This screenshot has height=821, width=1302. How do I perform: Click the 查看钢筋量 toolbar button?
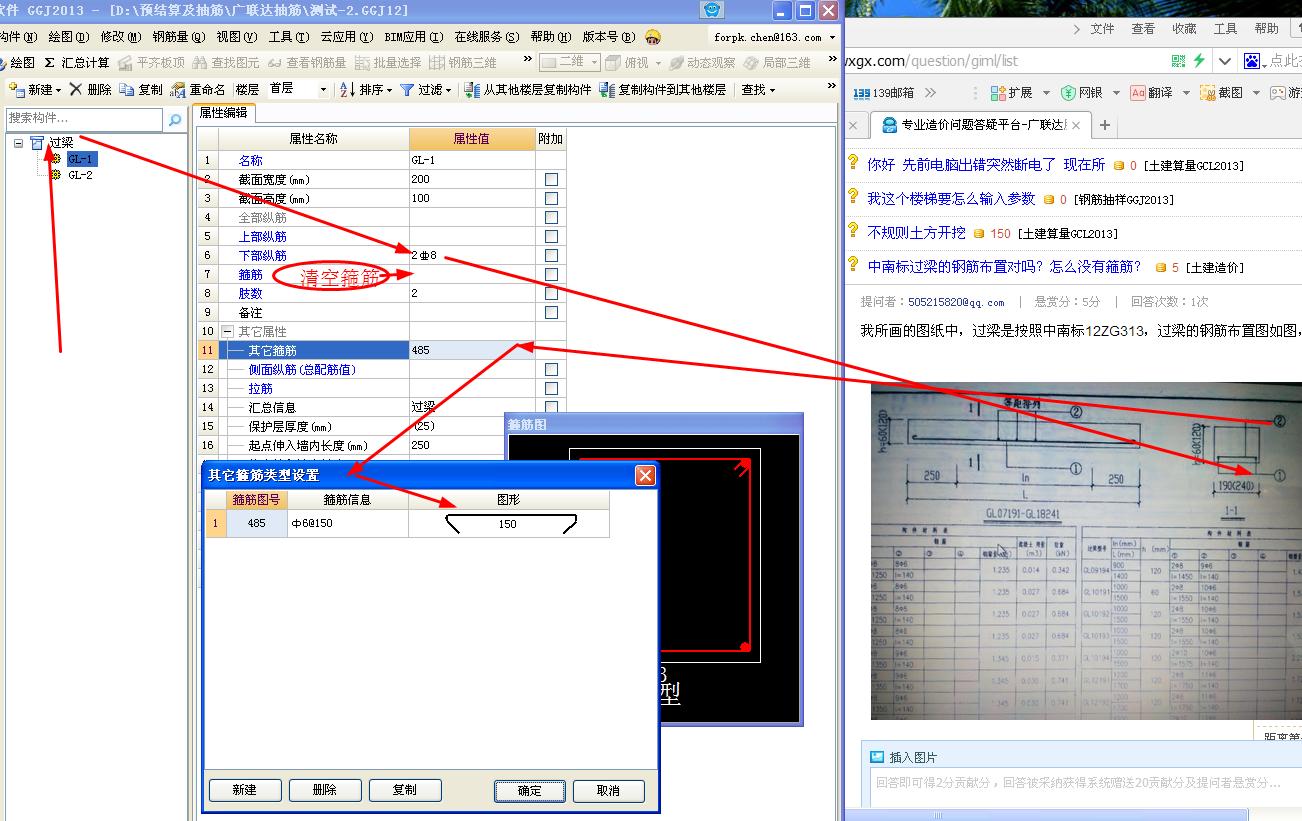(306, 62)
